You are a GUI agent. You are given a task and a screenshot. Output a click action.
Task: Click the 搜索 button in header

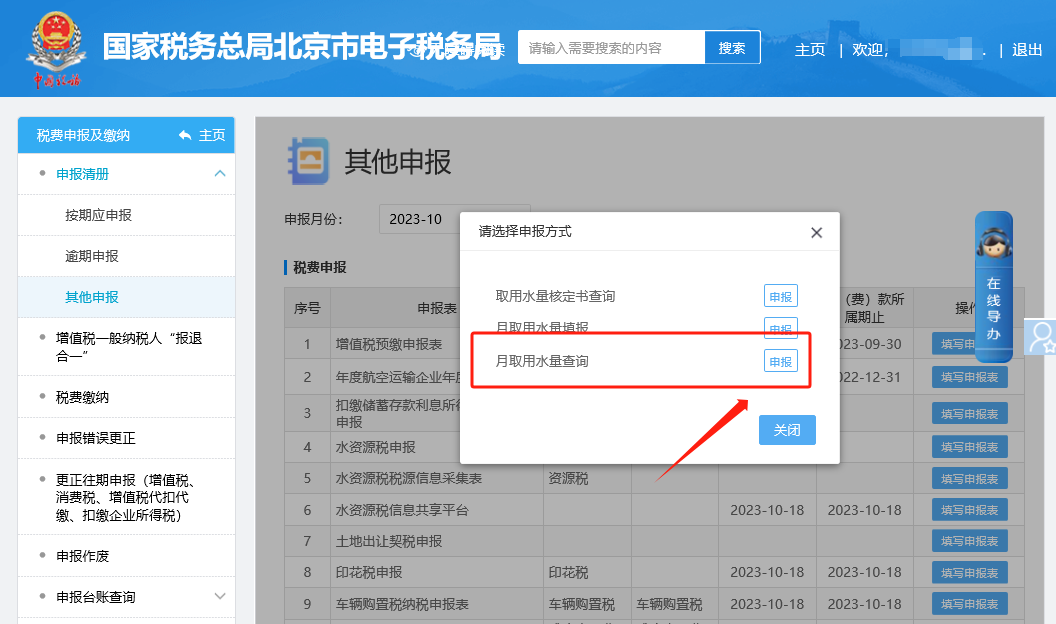(x=732, y=48)
